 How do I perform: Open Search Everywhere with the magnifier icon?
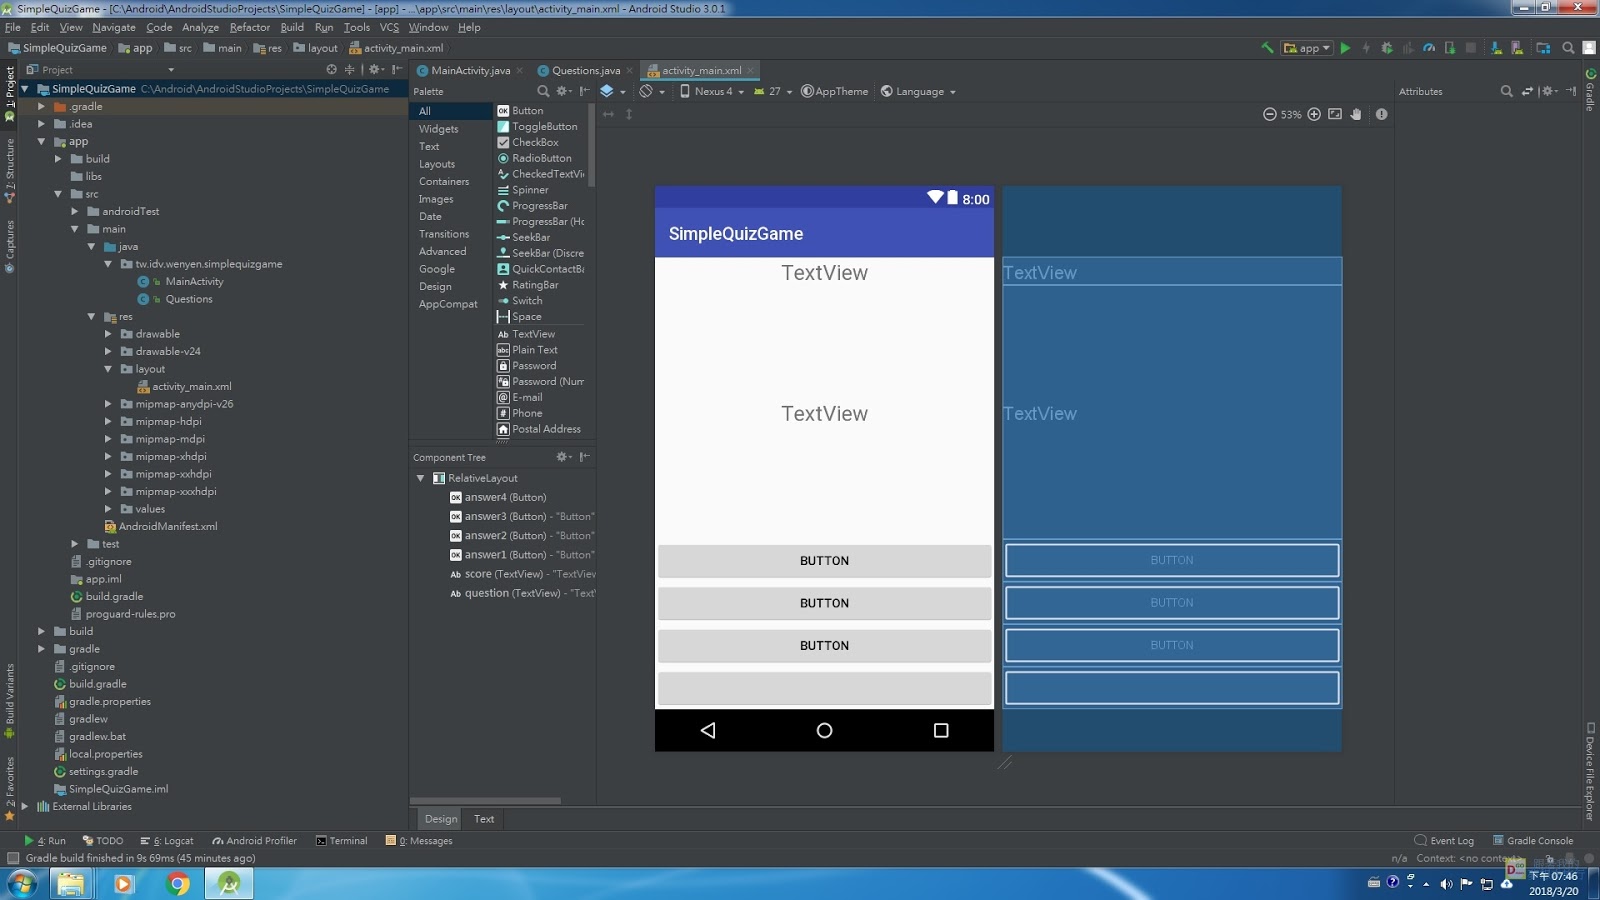(1568, 47)
